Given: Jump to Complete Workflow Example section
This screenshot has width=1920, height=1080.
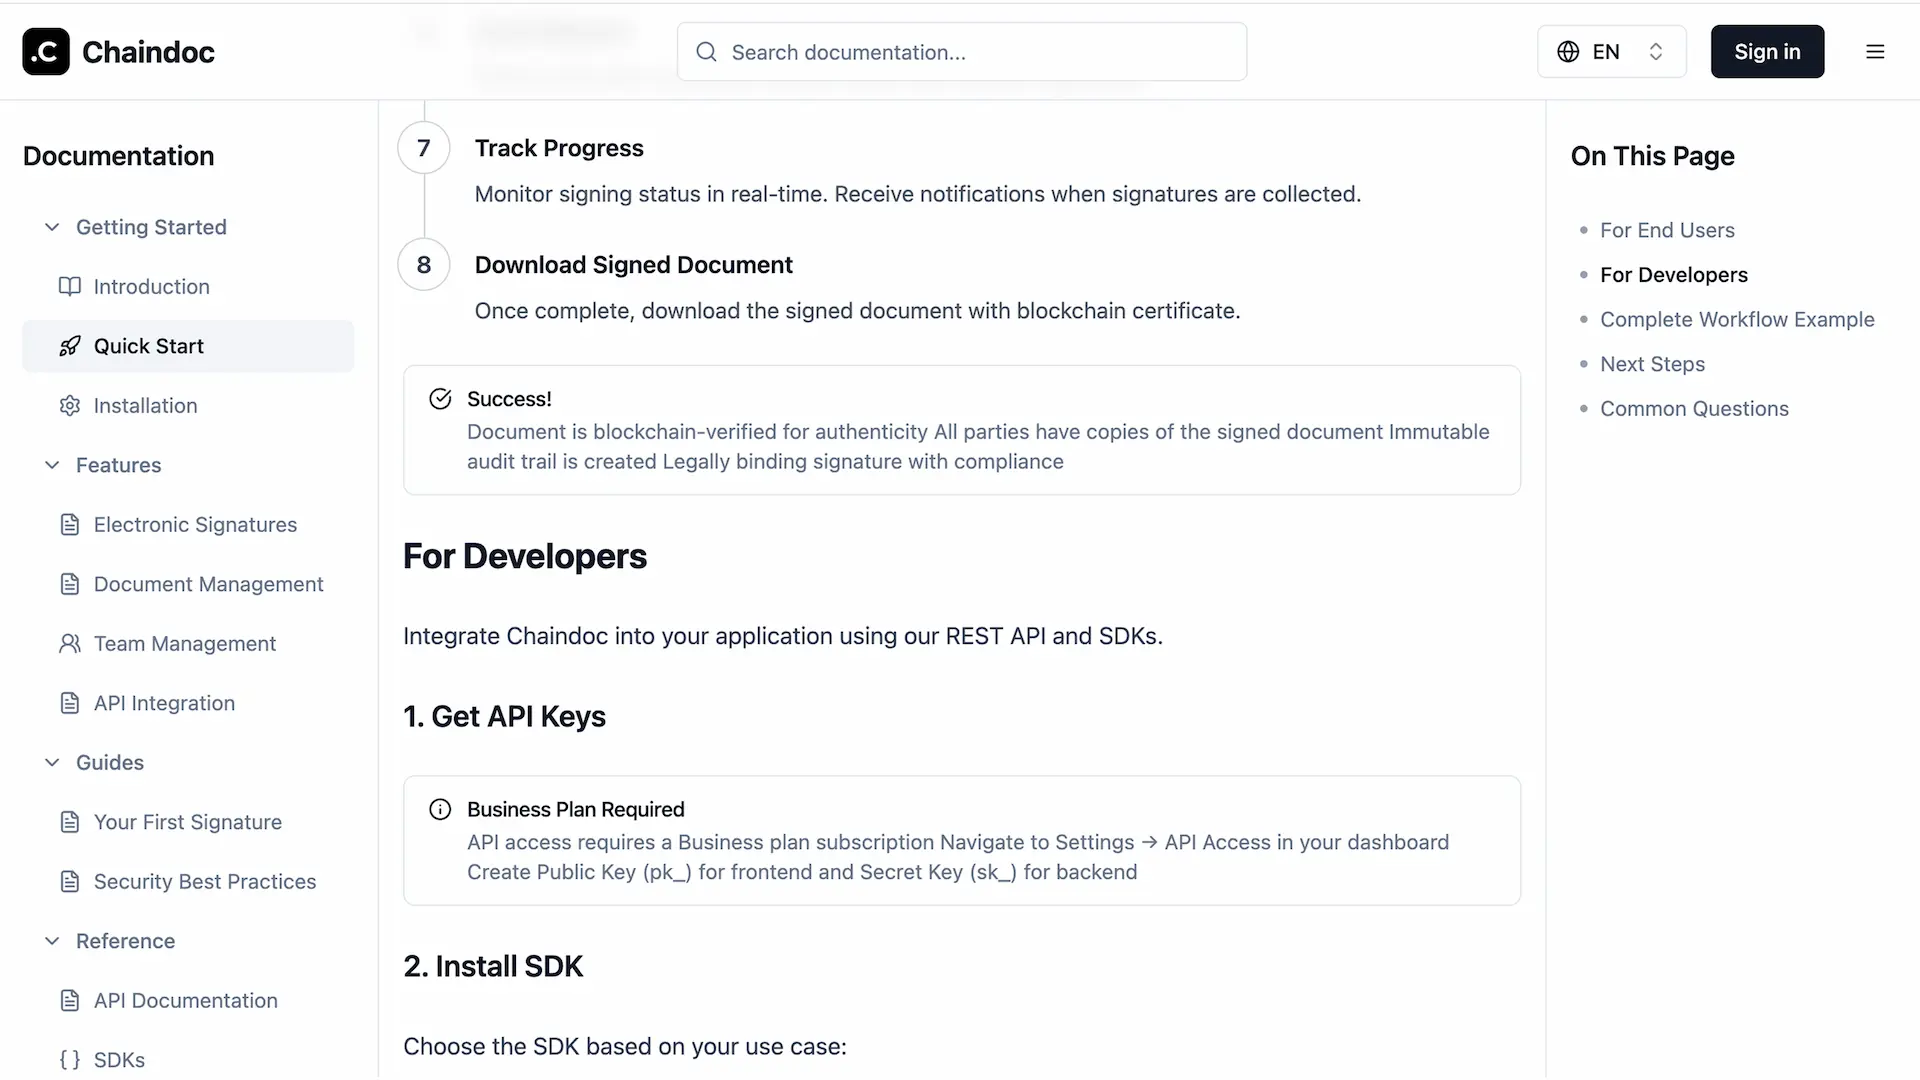Looking at the screenshot, I should pyautogui.click(x=1737, y=319).
